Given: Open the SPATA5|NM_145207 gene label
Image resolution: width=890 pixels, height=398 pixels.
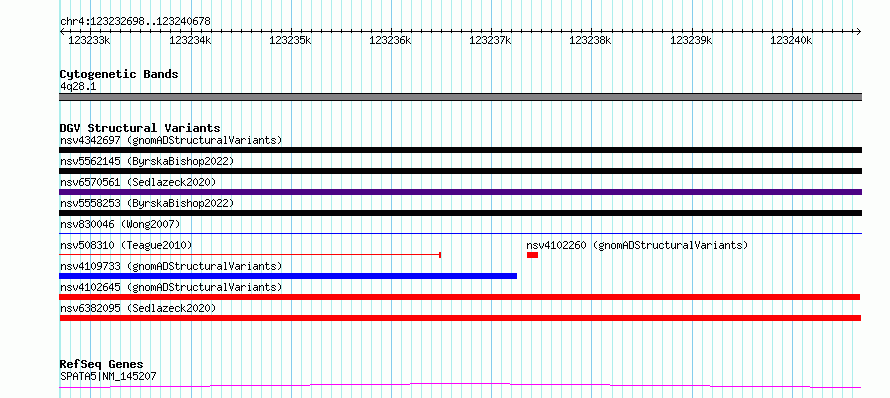Looking at the screenshot, I should (x=108, y=376).
